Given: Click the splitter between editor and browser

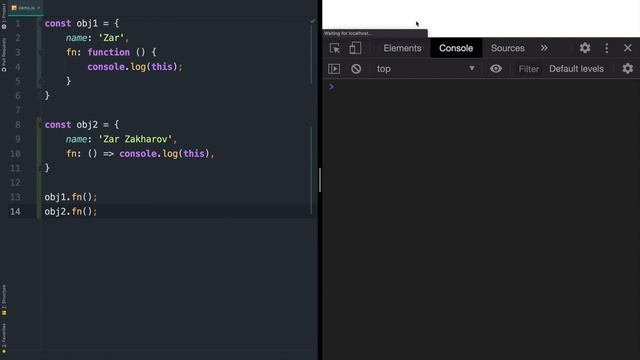Looking at the screenshot, I should pyautogui.click(x=320, y=180).
